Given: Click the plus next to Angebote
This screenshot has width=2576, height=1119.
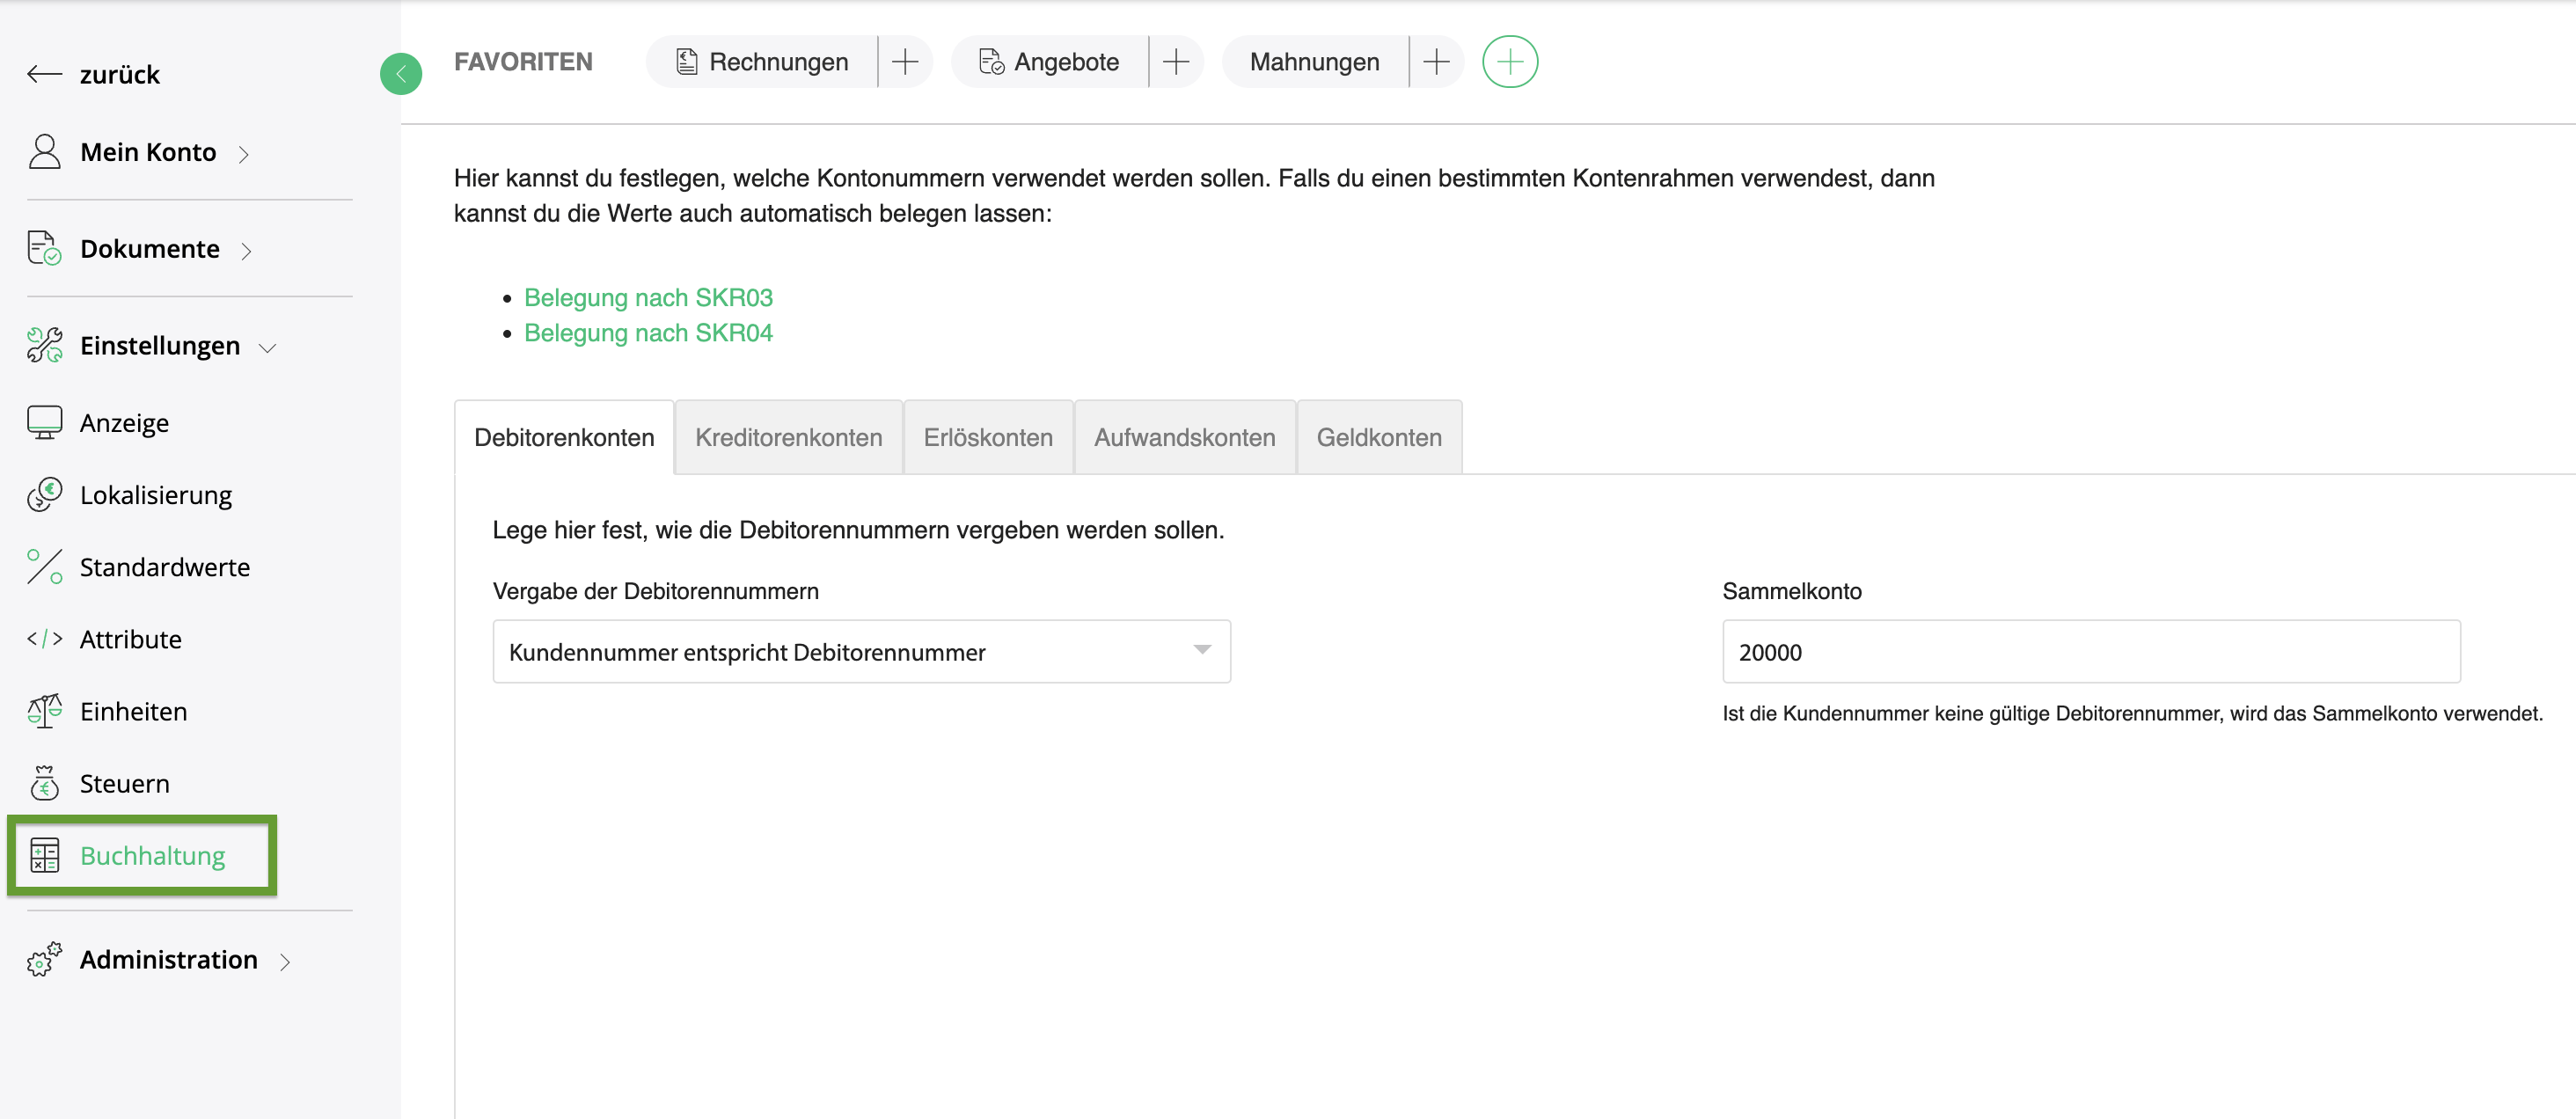Looking at the screenshot, I should coord(1176,62).
